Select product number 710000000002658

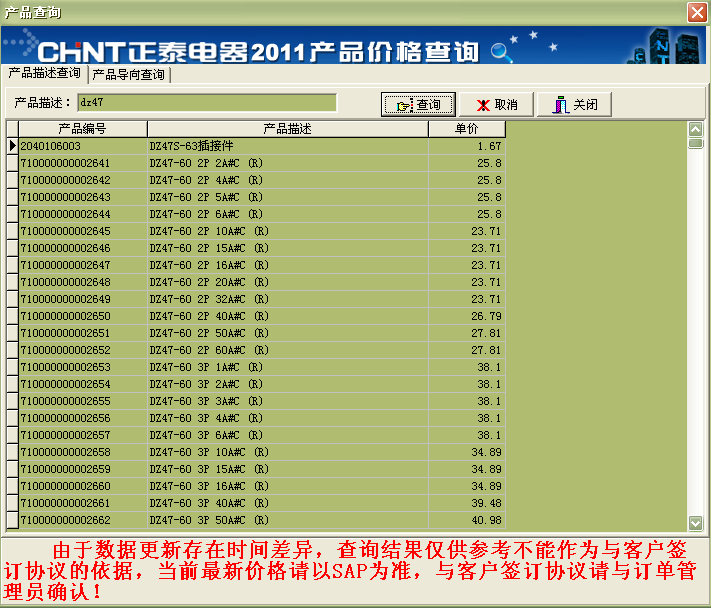pyautogui.click(x=83, y=452)
